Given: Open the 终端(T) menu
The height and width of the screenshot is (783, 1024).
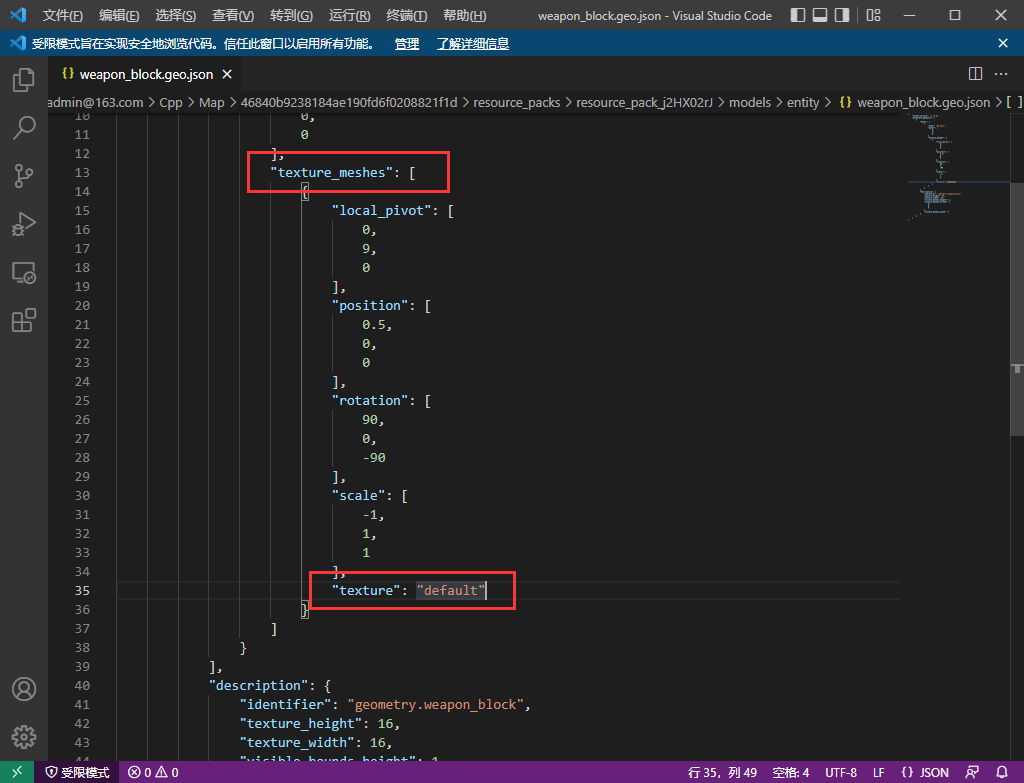Looking at the screenshot, I should tap(406, 16).
